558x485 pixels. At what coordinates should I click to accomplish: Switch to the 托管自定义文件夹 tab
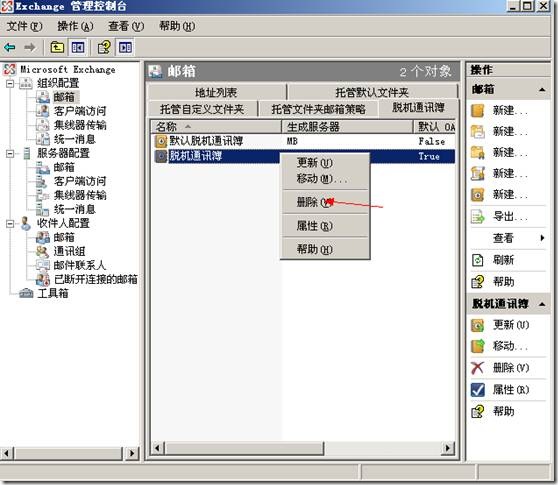(x=202, y=109)
